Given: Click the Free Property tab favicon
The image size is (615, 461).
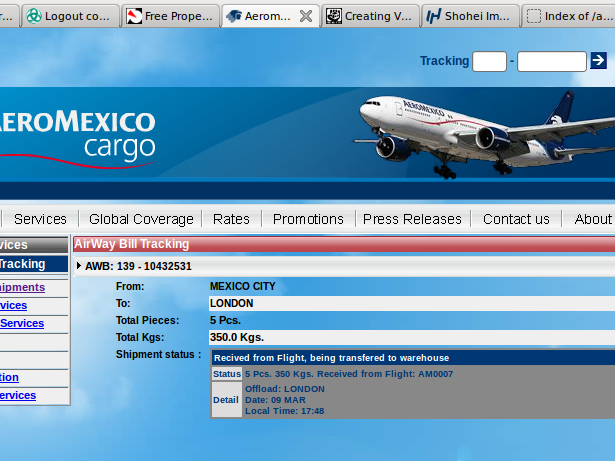Looking at the screenshot, I should click(x=134, y=16).
